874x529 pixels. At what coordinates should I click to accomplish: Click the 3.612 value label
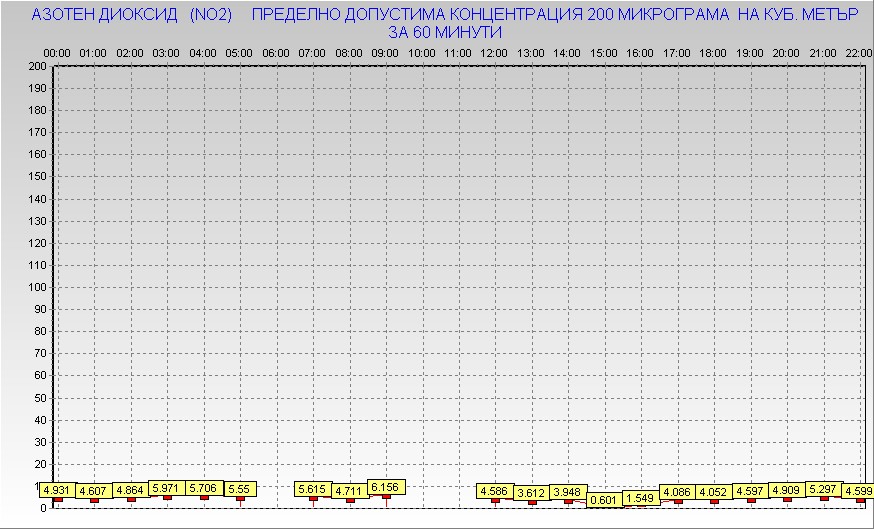[x=530, y=493]
